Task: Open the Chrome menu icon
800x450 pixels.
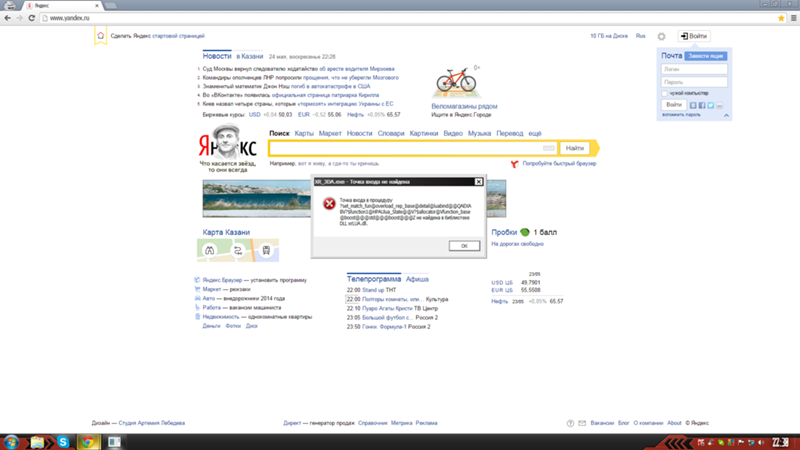Action: pos(793,18)
